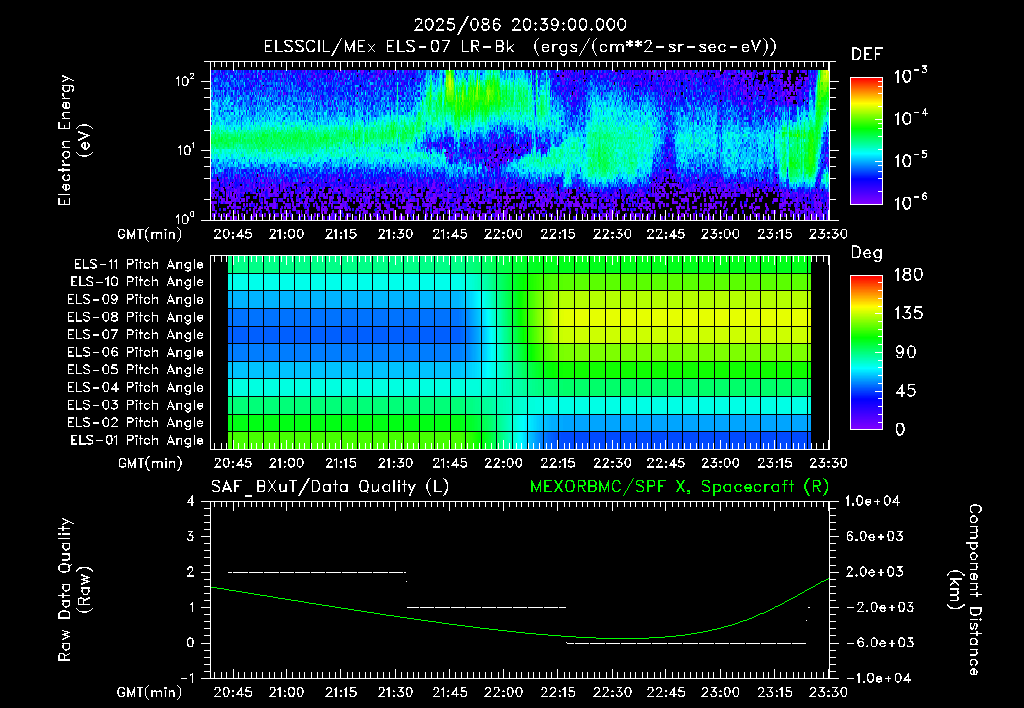Click the 22:30 tick label under pitch angle panel
This screenshot has height=708, width=1024.
612,463
